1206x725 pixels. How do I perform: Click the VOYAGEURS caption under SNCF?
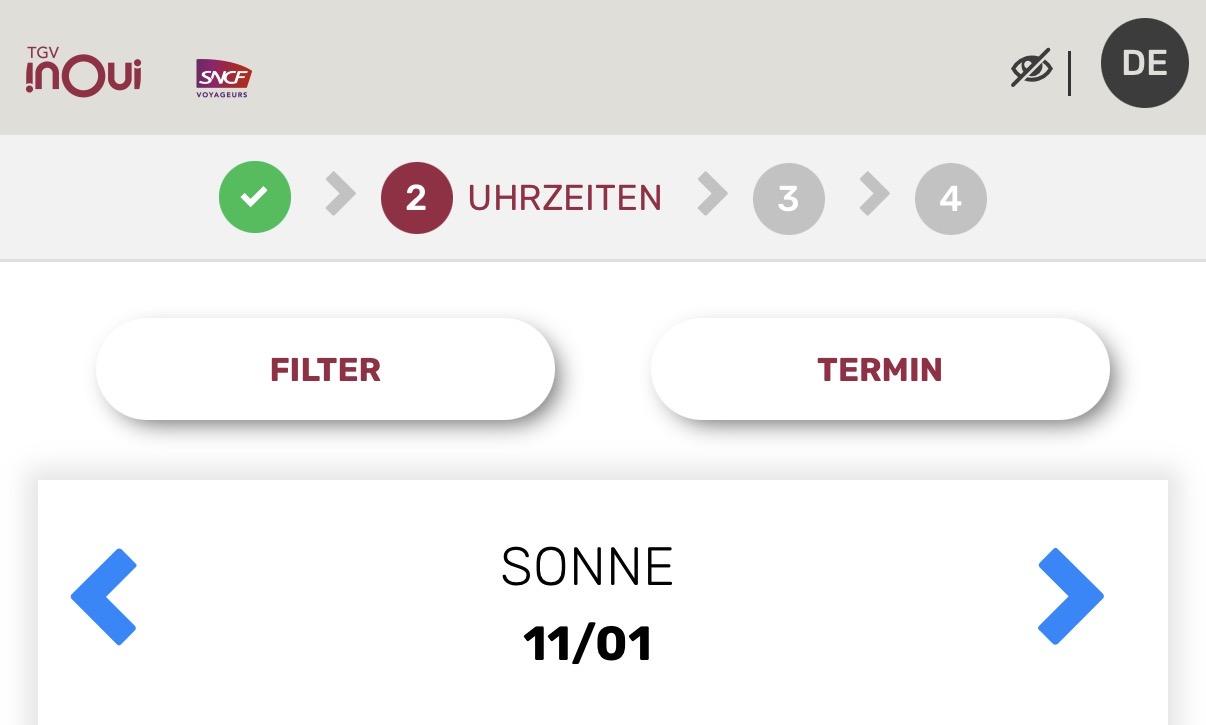pos(223,95)
